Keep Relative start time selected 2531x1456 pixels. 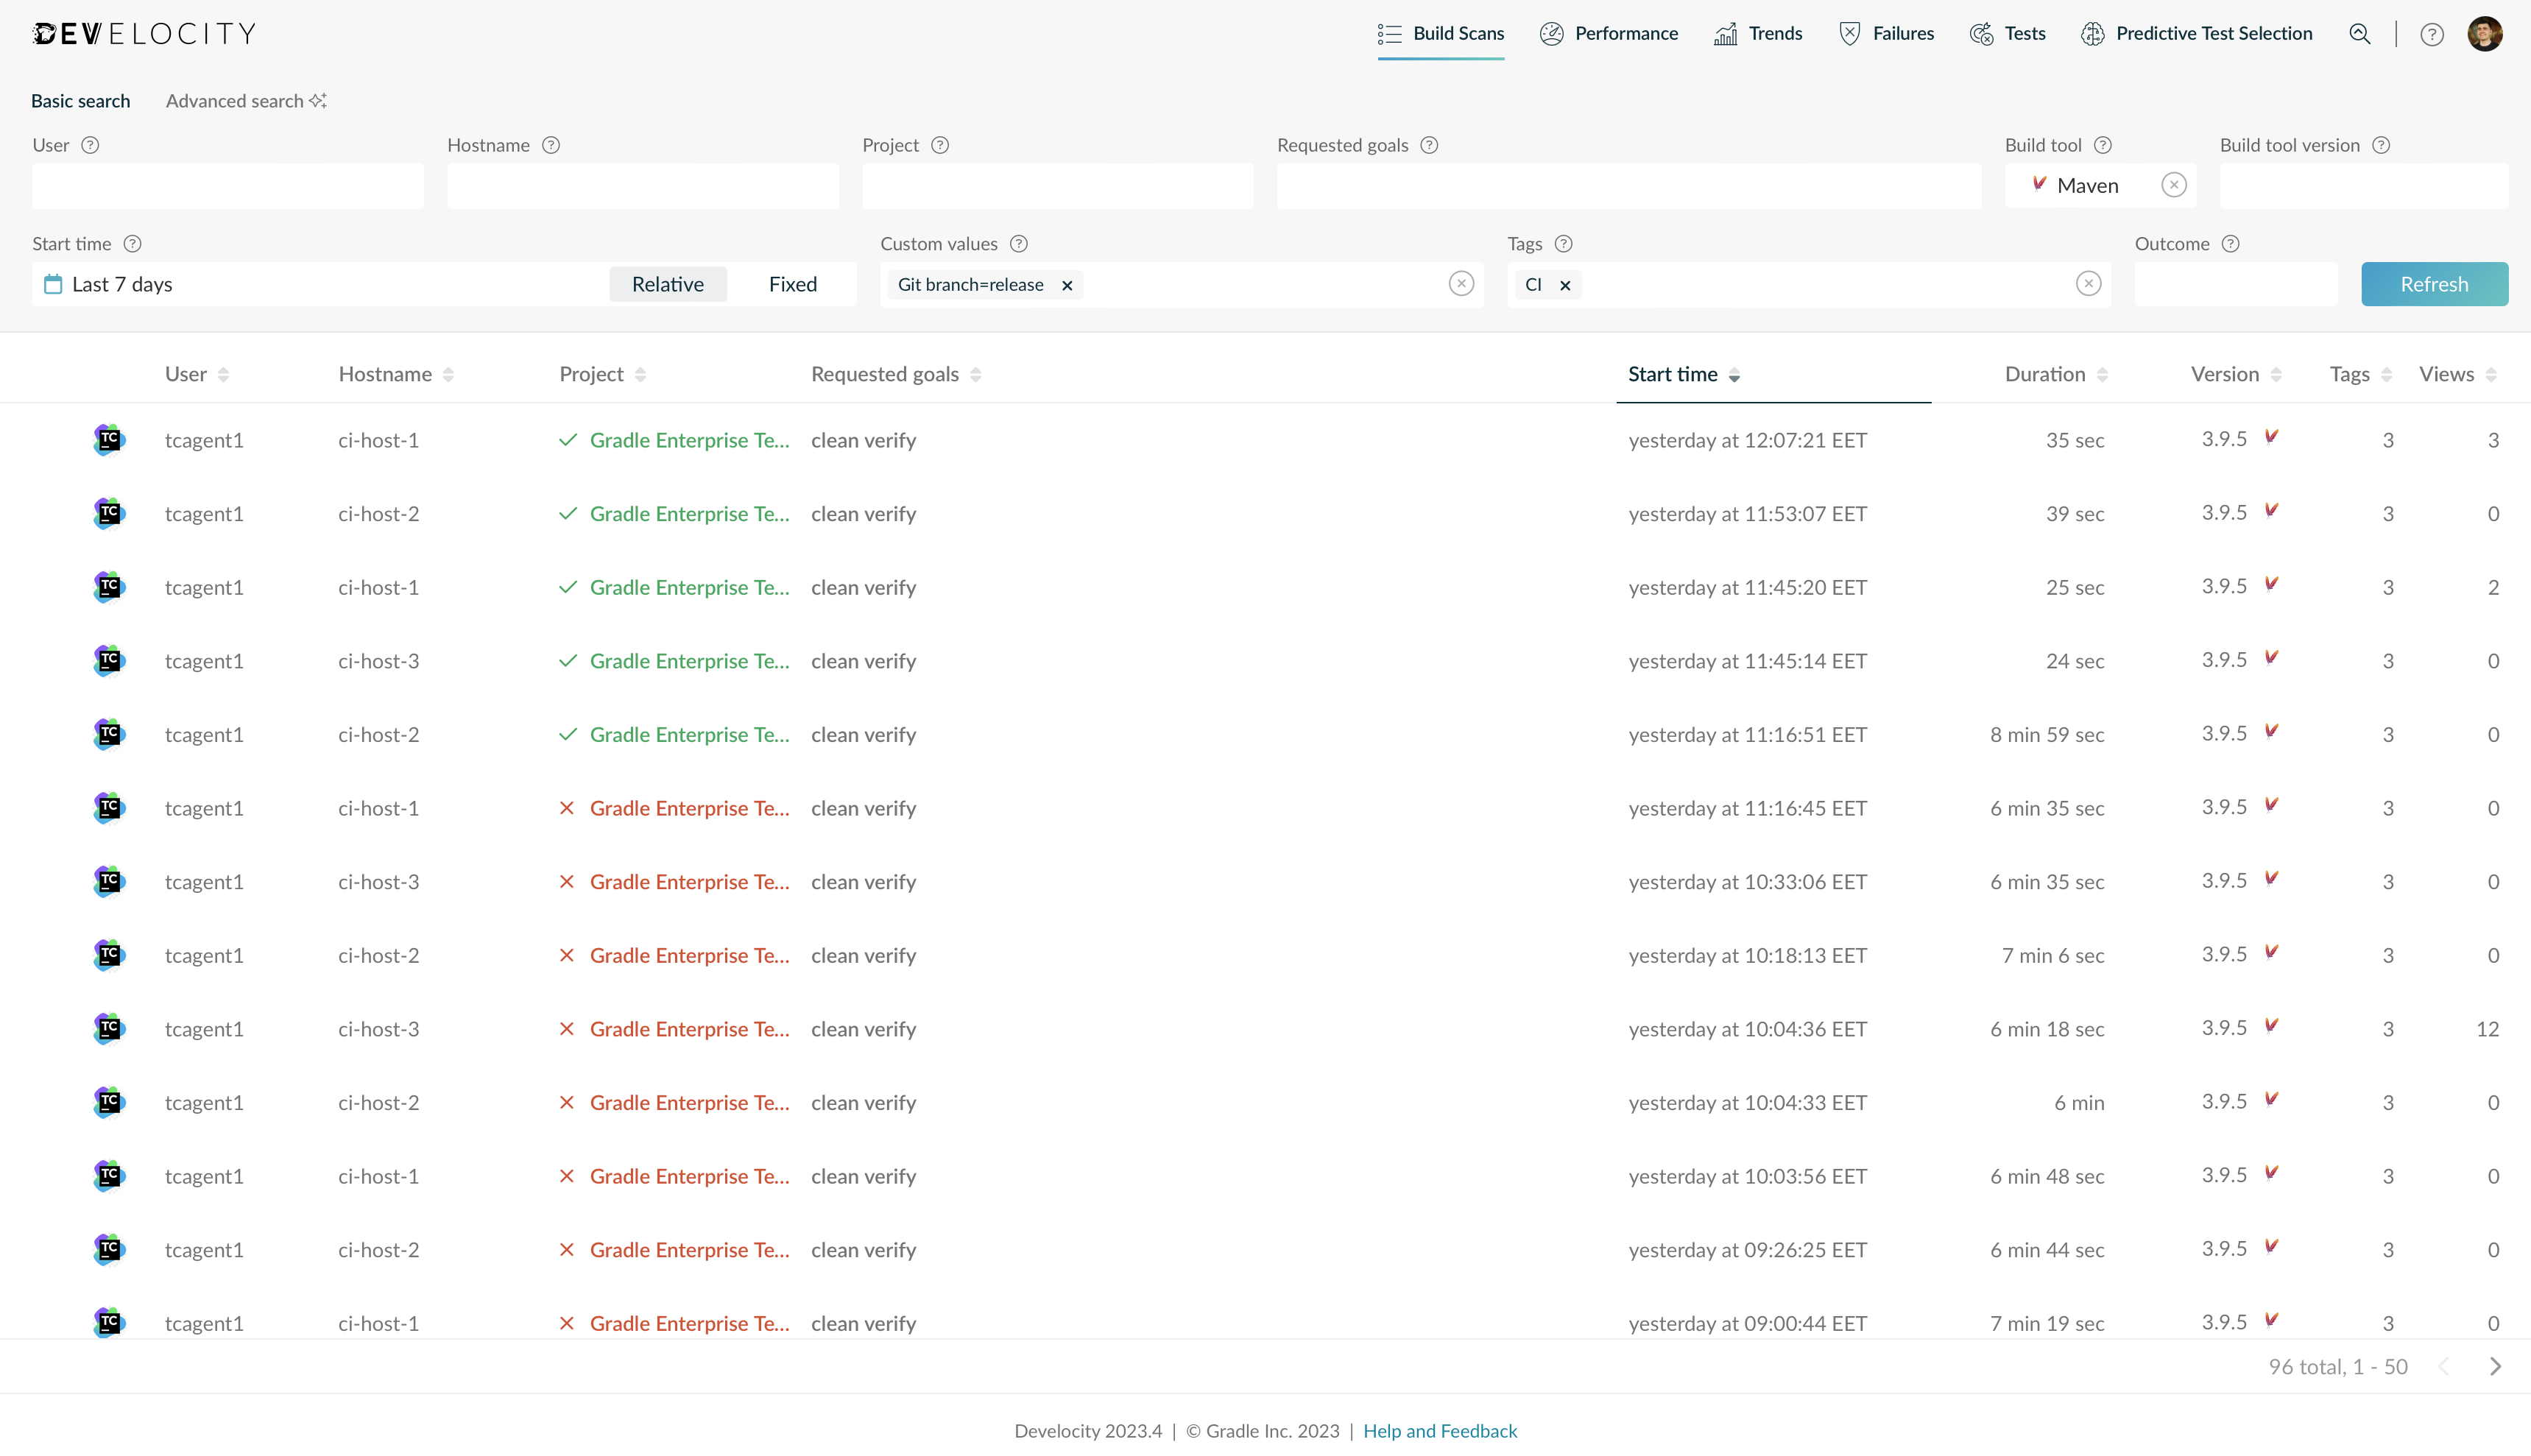pos(667,284)
